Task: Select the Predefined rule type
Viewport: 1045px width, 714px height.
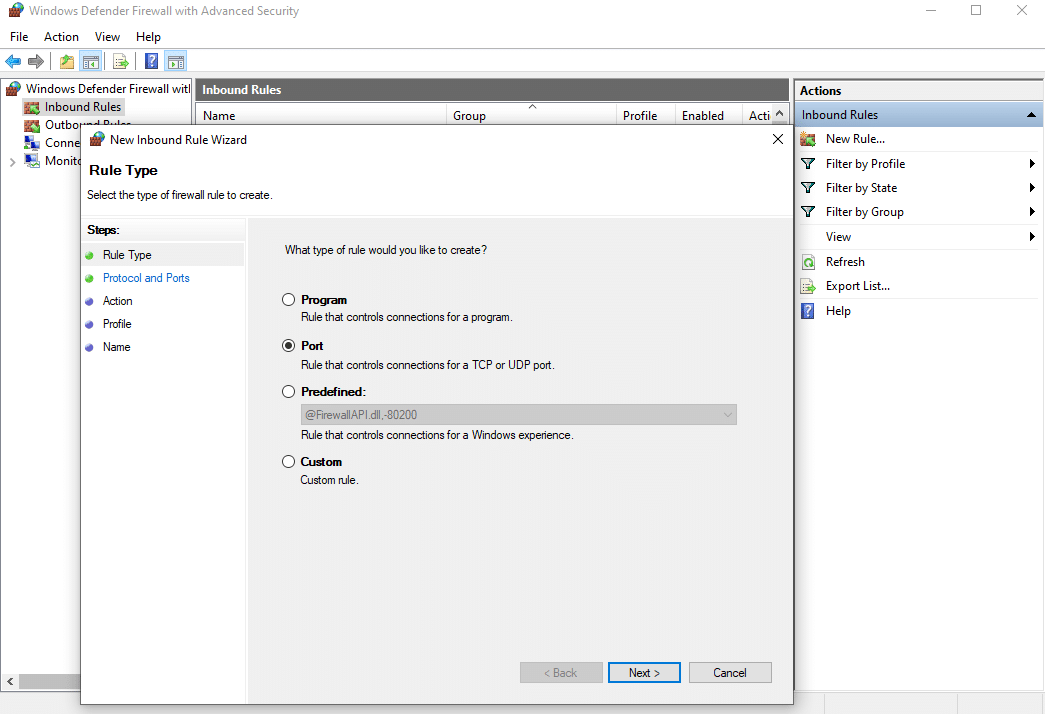Action: tap(289, 392)
